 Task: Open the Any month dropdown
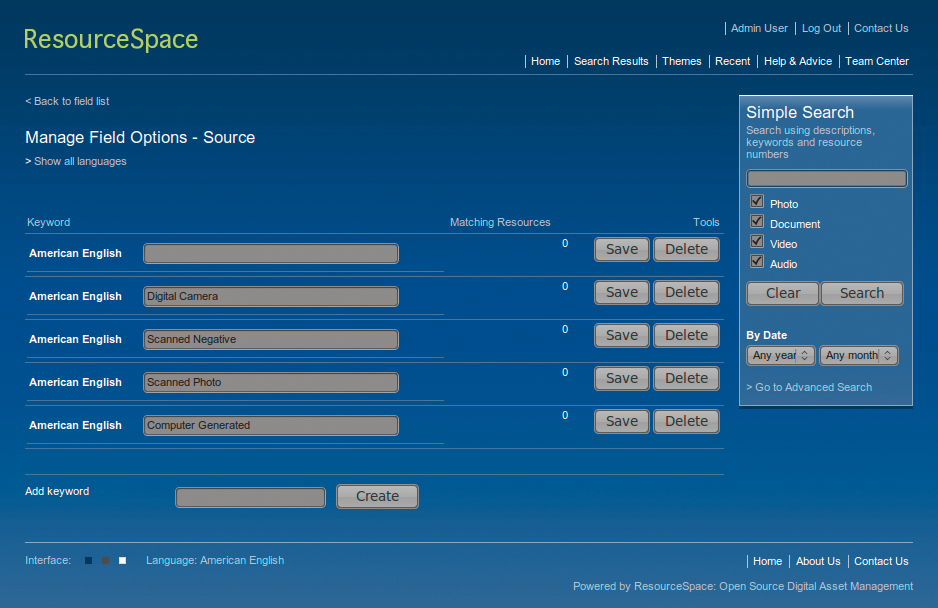[x=858, y=355]
